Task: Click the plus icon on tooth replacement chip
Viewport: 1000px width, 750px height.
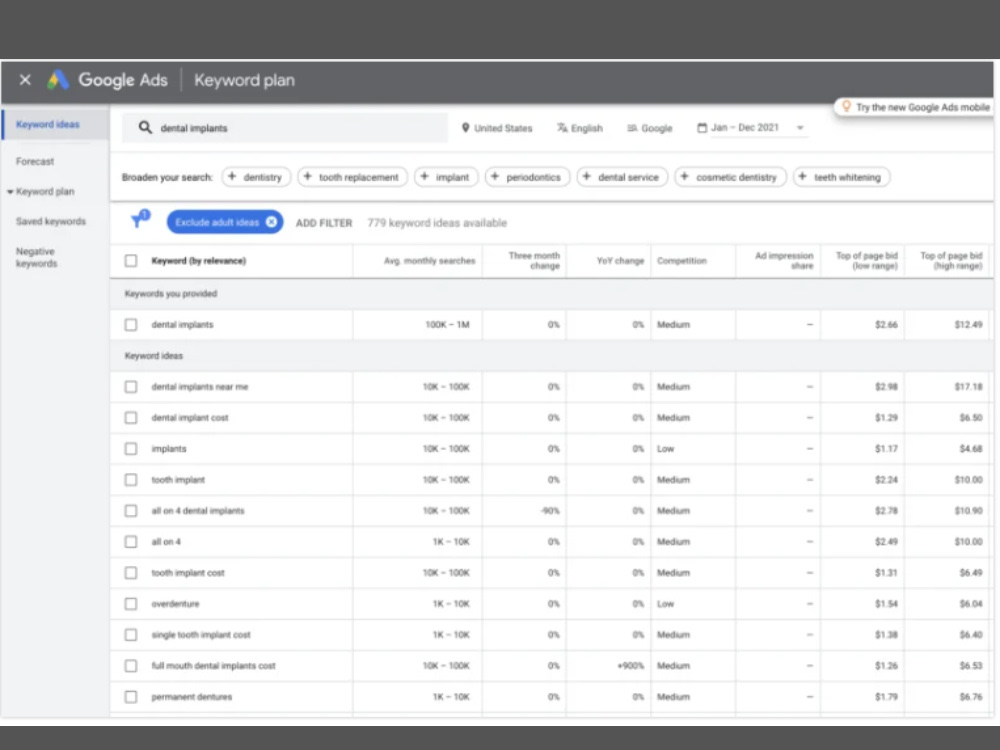Action: 307,177
